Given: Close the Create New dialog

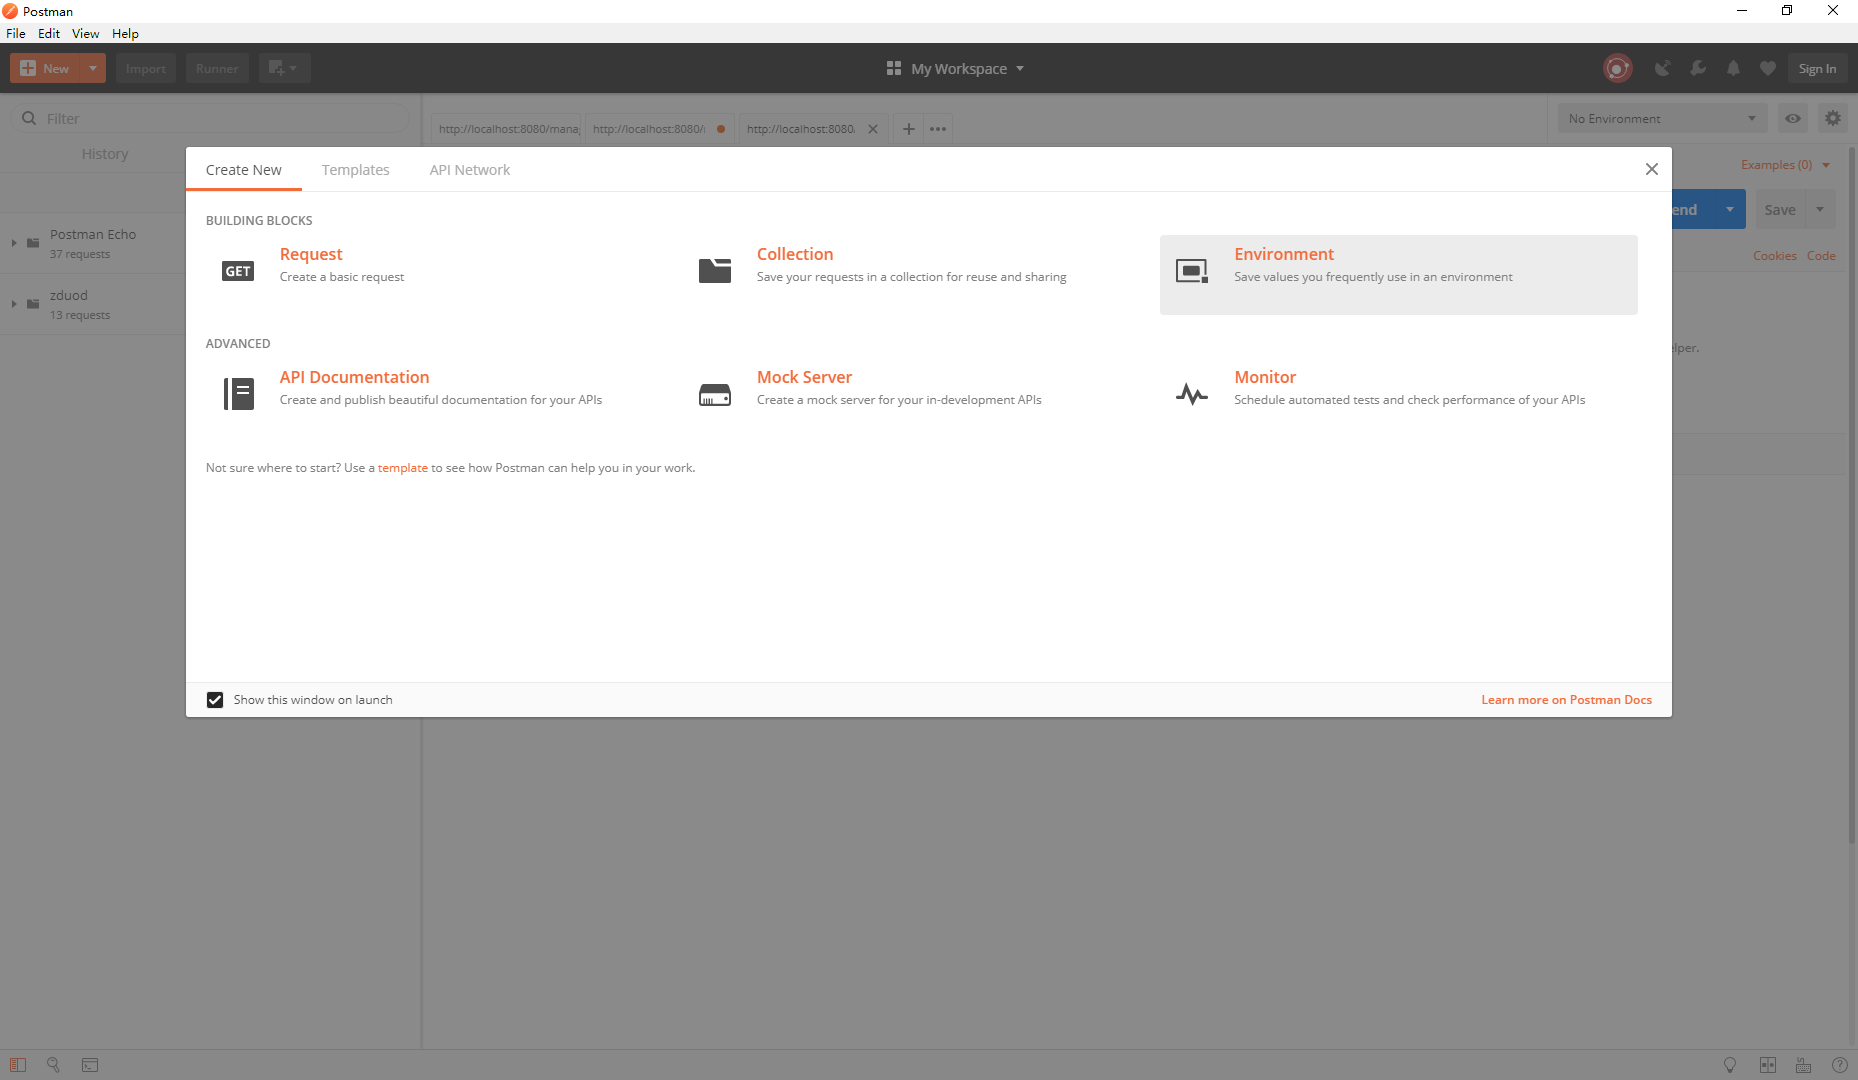Looking at the screenshot, I should pyautogui.click(x=1652, y=169).
